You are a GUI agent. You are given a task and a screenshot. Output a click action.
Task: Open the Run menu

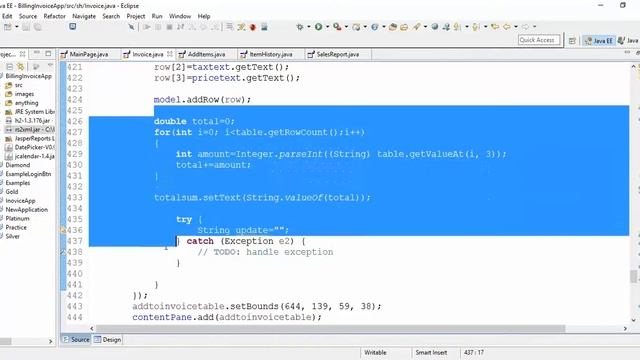tap(157, 16)
